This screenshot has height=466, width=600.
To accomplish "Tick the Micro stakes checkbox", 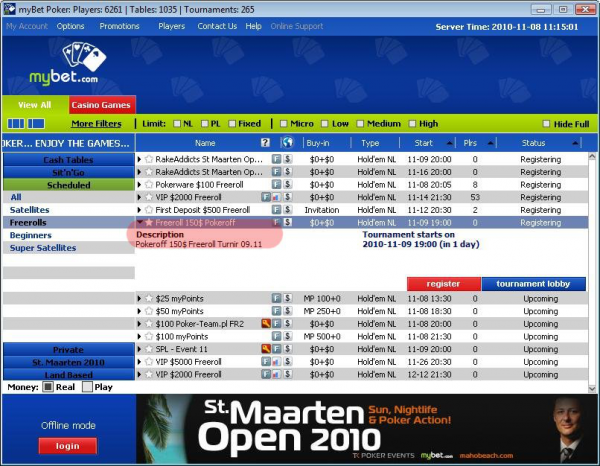I will click(284, 124).
